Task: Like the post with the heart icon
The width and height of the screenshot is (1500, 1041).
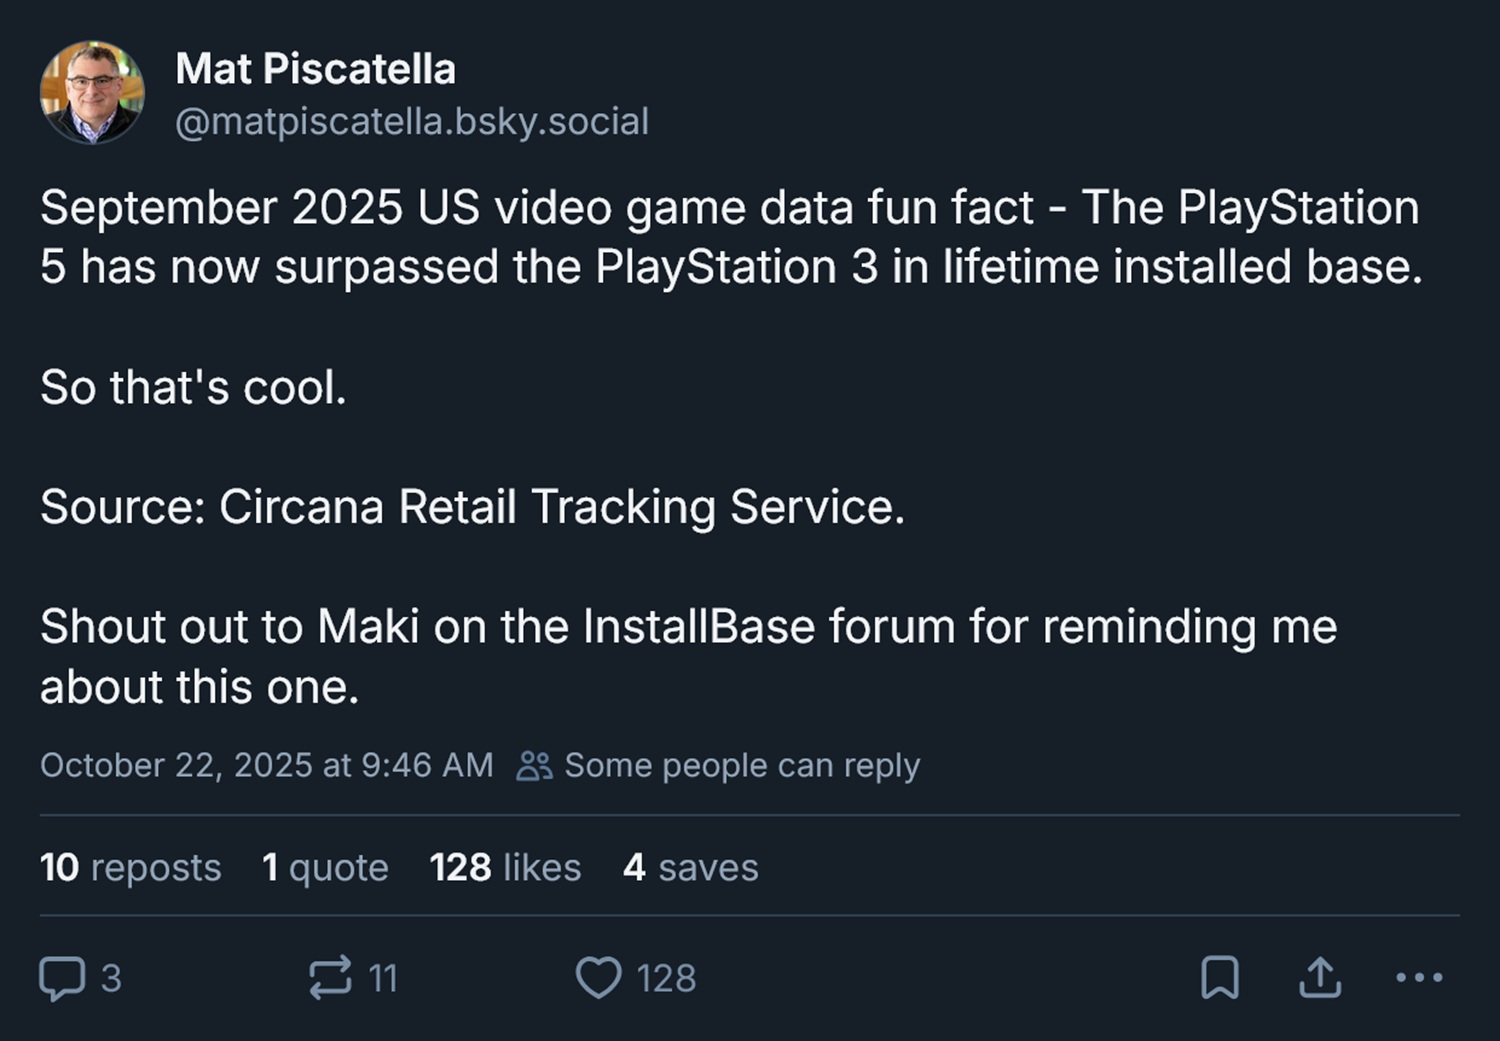Action: pyautogui.click(x=598, y=978)
